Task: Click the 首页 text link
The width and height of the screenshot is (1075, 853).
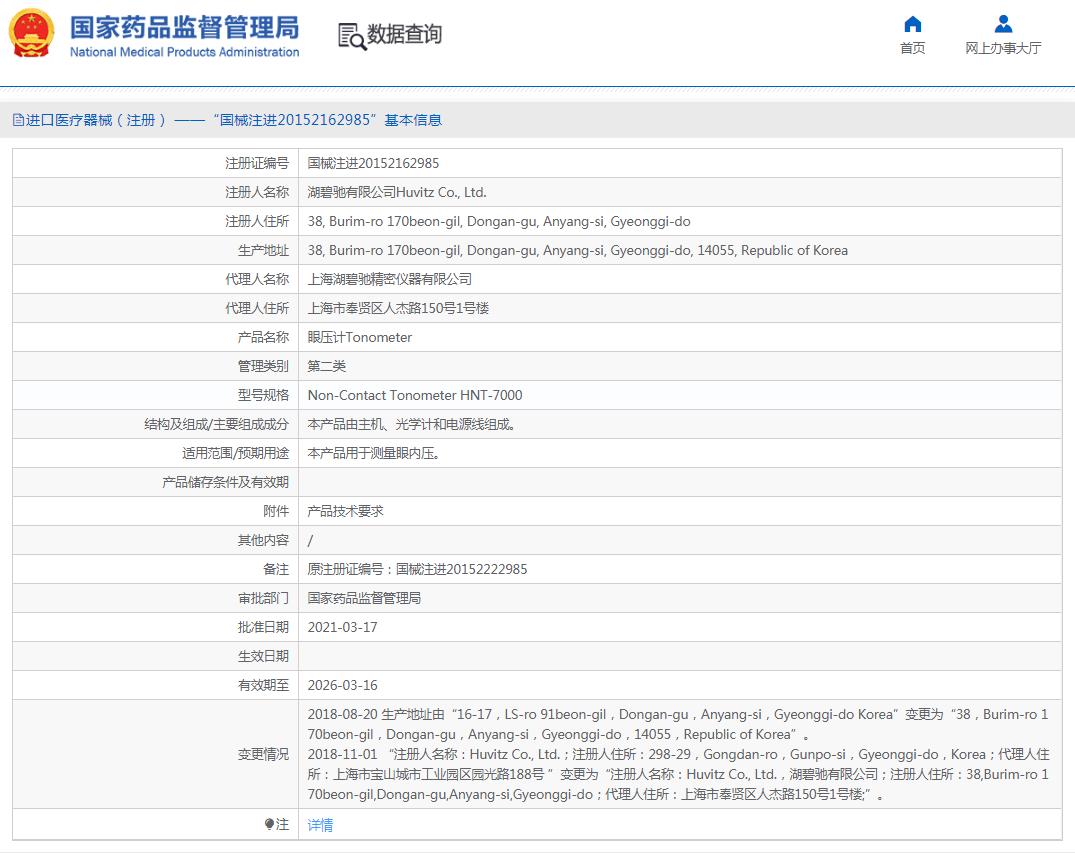Action: tap(913, 48)
